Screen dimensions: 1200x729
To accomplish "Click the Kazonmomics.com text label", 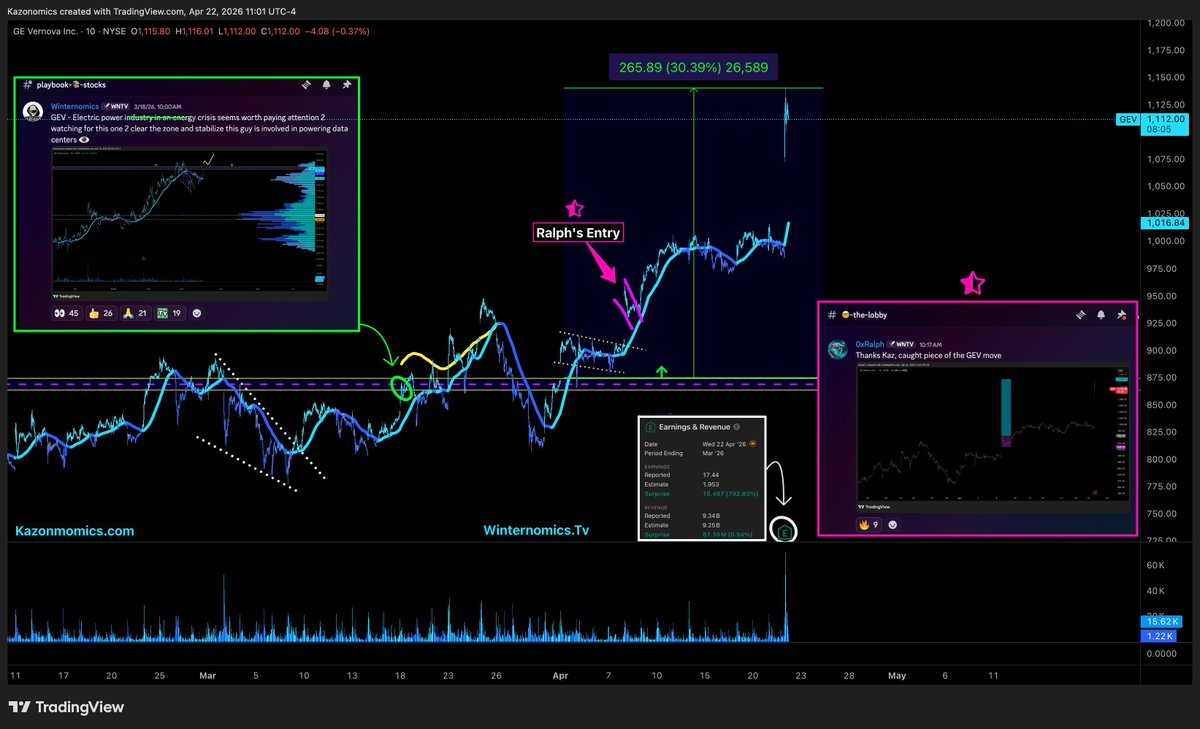I will click(75, 531).
